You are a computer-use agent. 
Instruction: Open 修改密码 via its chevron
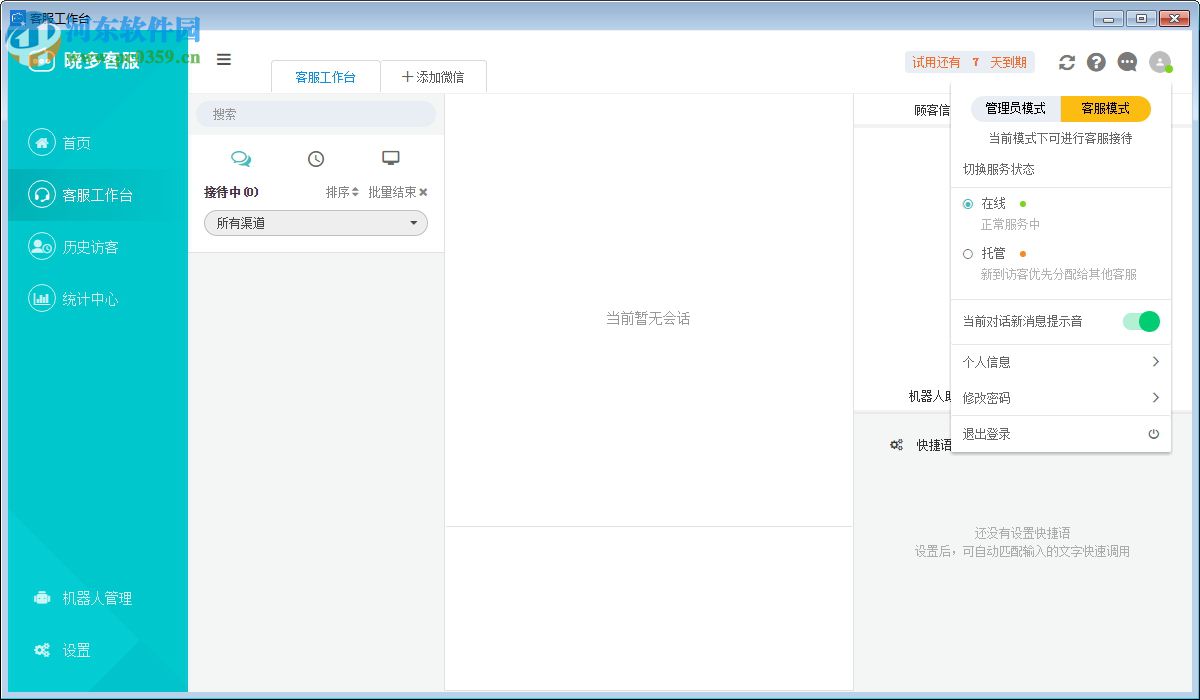click(x=1155, y=397)
